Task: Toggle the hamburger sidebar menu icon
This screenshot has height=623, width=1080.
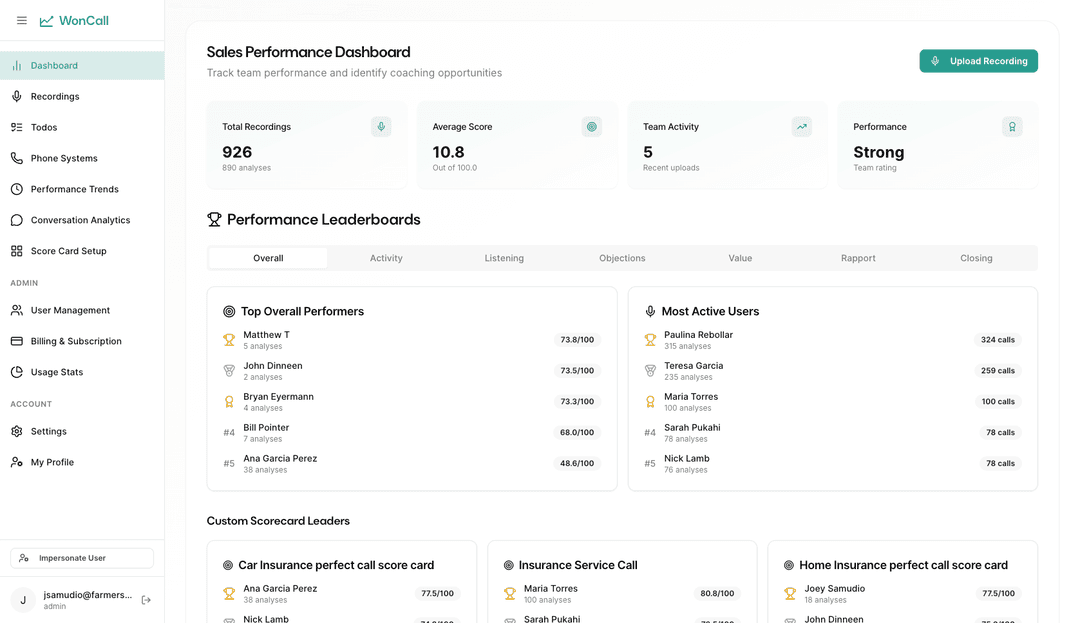Action: pyautogui.click(x=22, y=21)
